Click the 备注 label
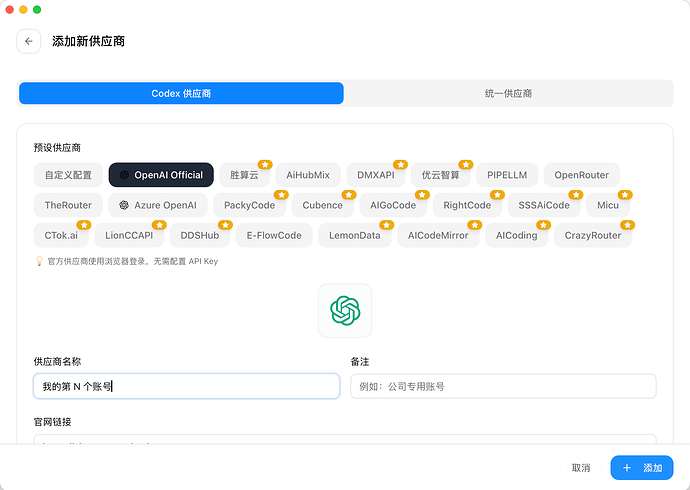Viewport: 690px width, 490px height. tap(360, 362)
